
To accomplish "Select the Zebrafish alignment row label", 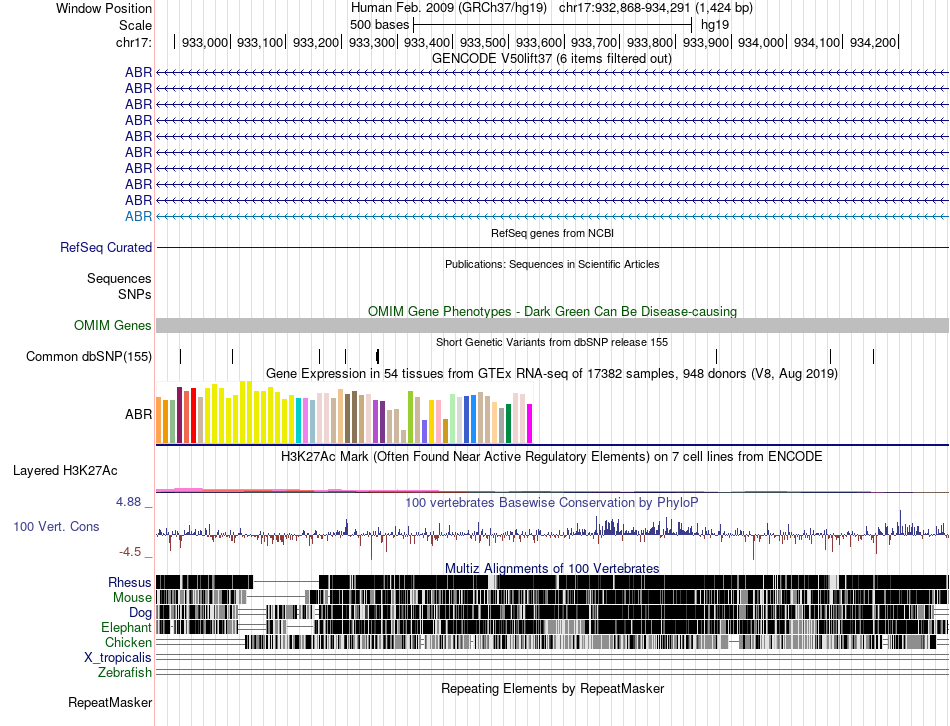I will coord(125,673).
